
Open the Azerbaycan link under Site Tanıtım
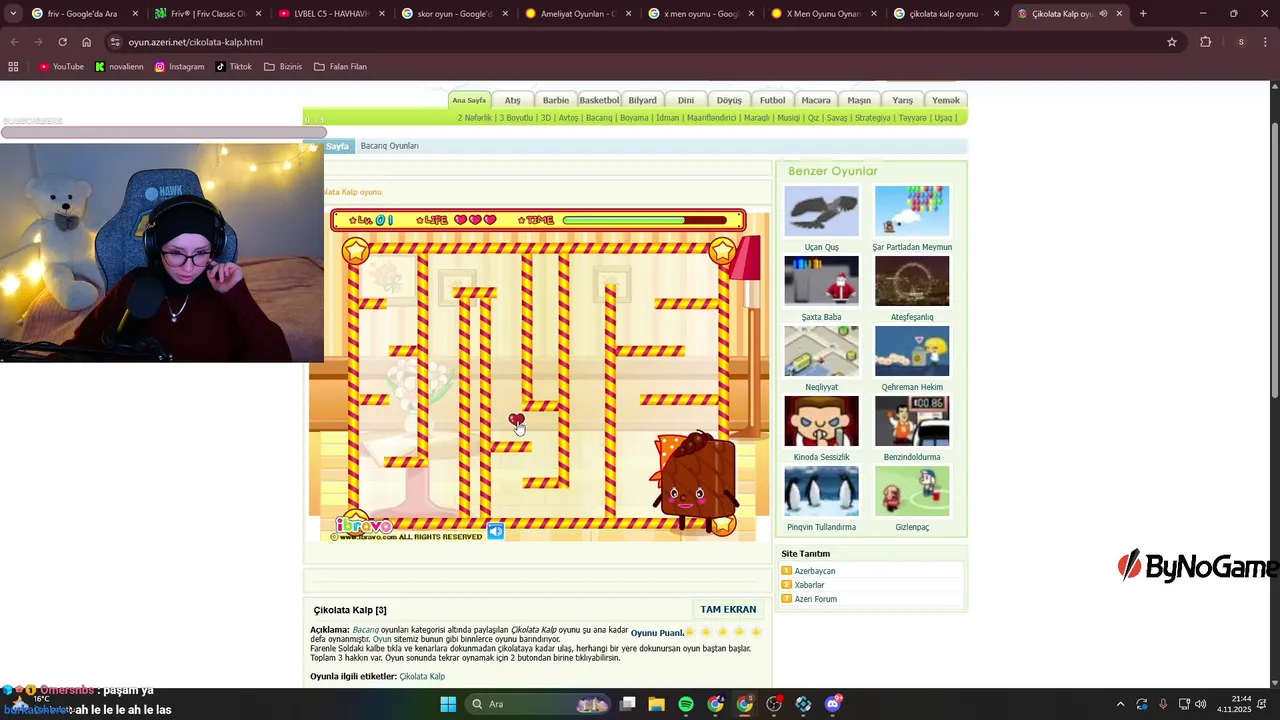815,571
